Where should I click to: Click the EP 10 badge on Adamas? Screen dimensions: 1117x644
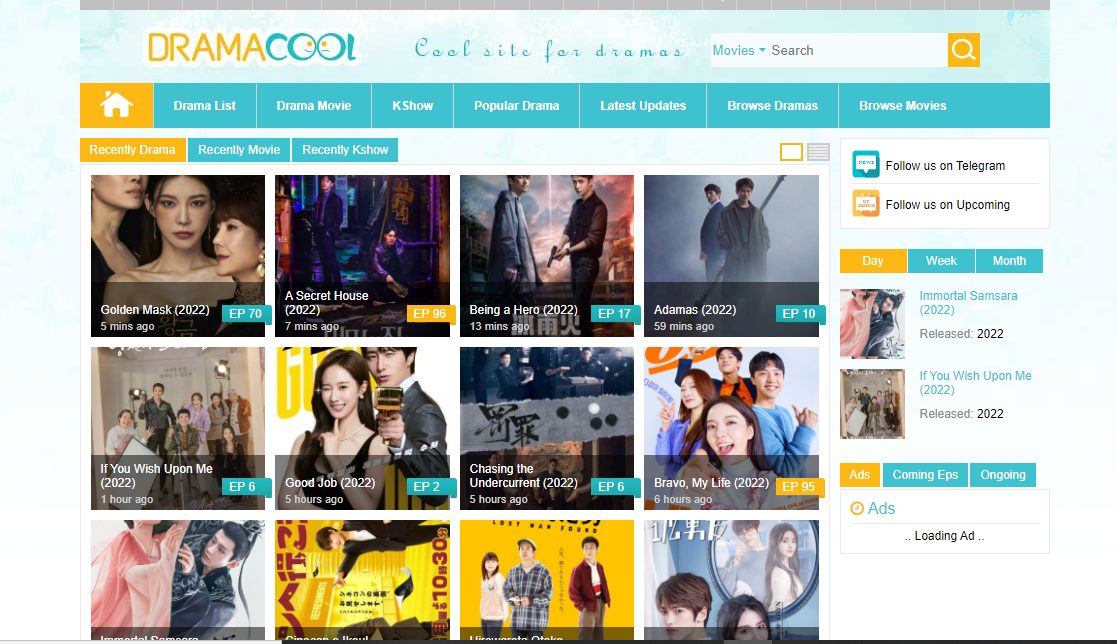tap(799, 313)
